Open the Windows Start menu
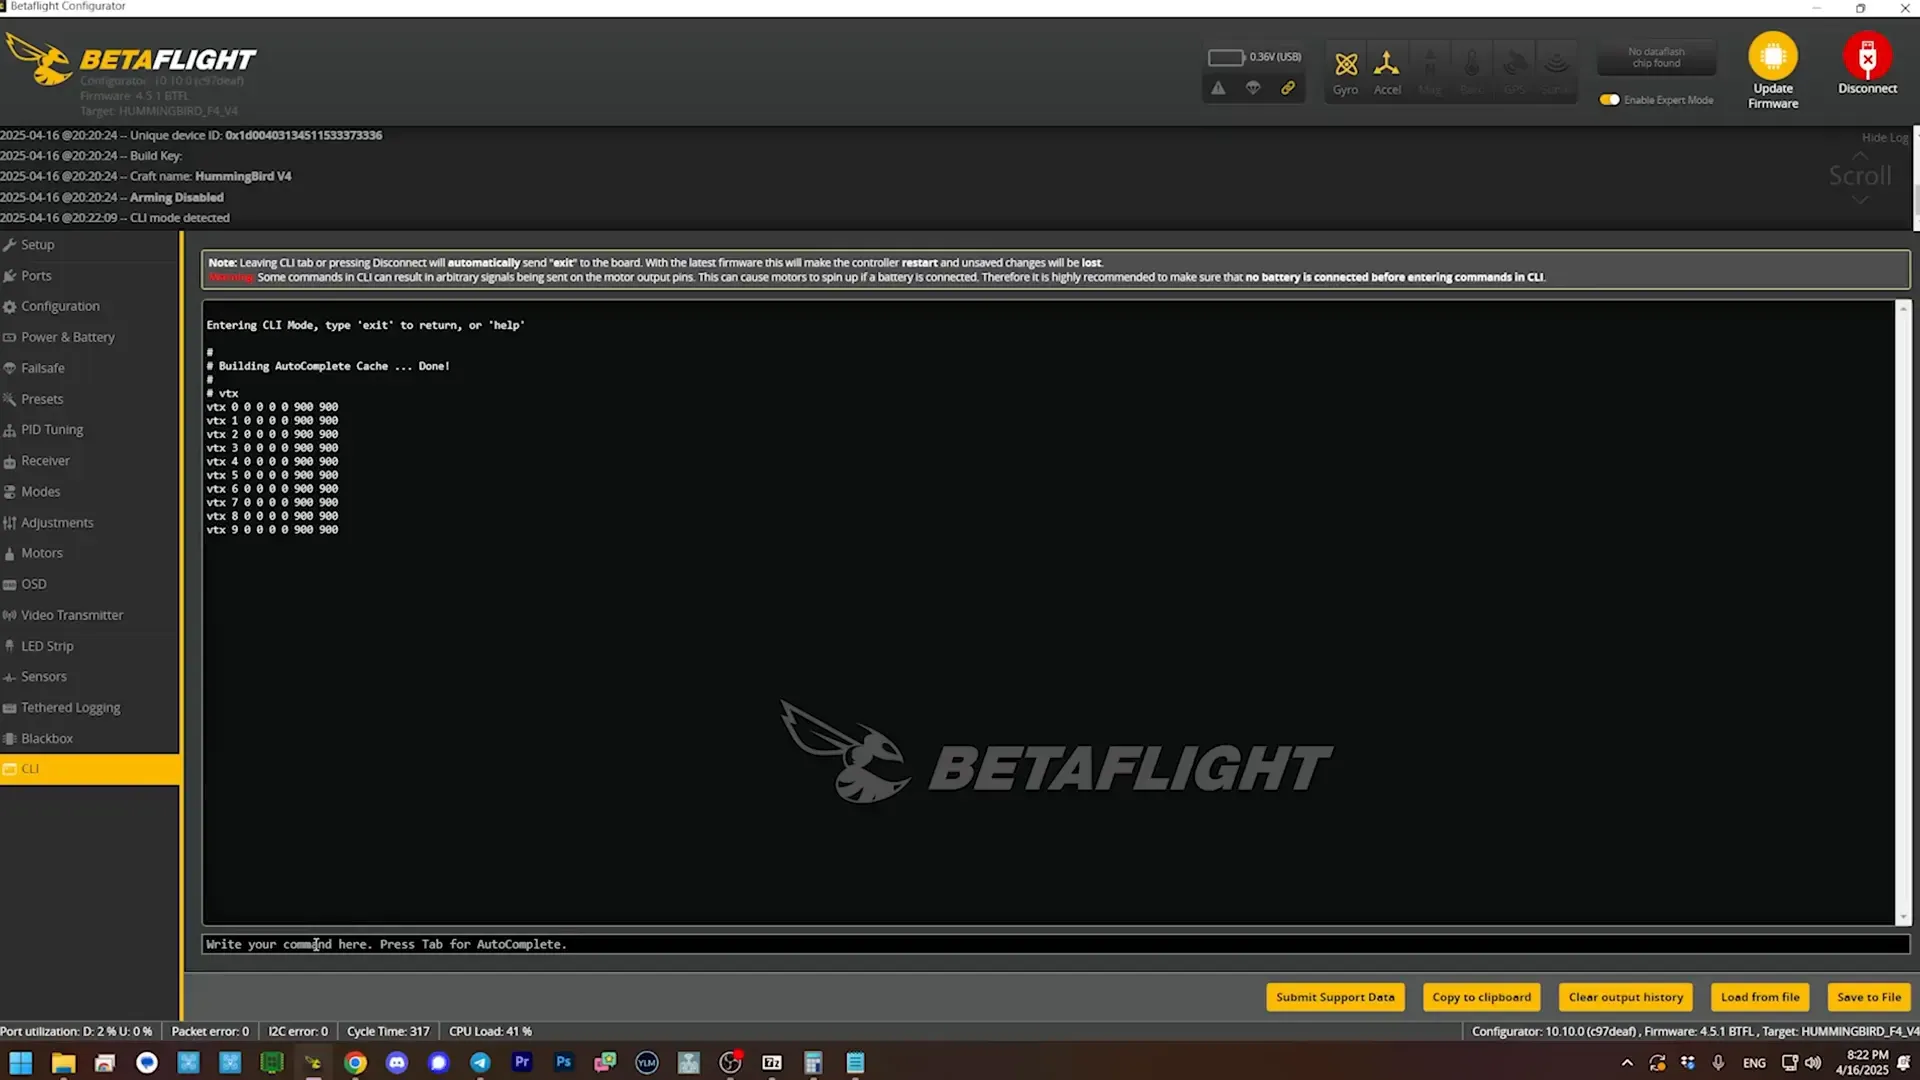Viewport: 1920px width, 1080px height. tap(21, 1062)
